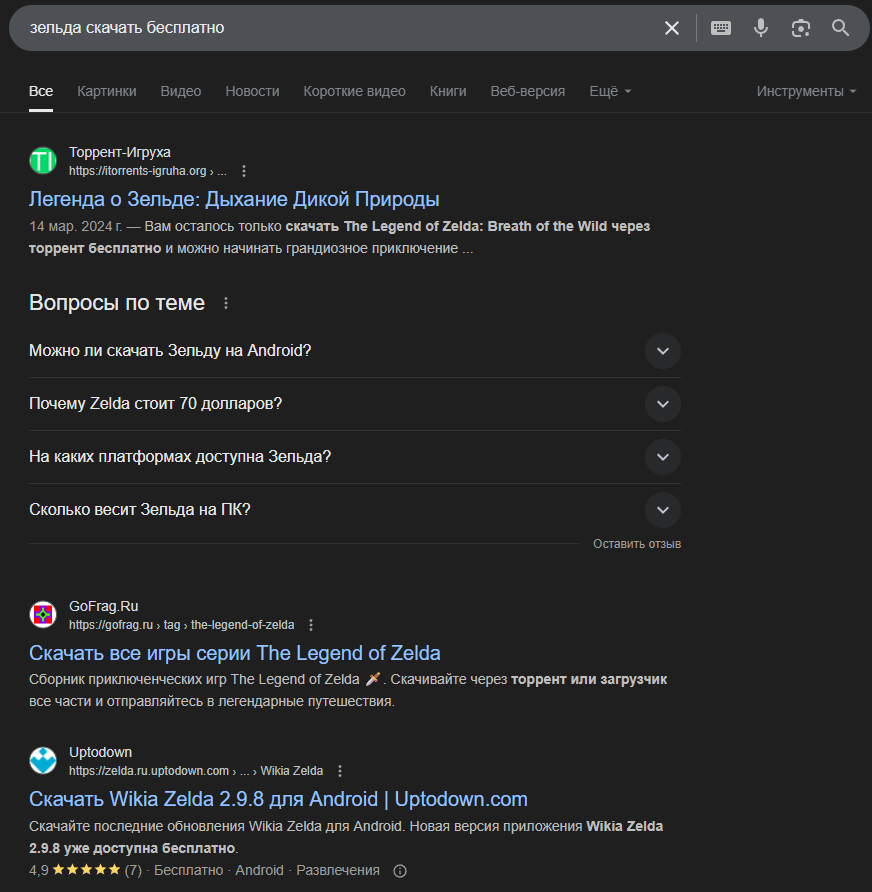The height and width of the screenshot is (892, 872).
Task: Click the 'Вопросы по теме' heading
Action: coord(117,303)
